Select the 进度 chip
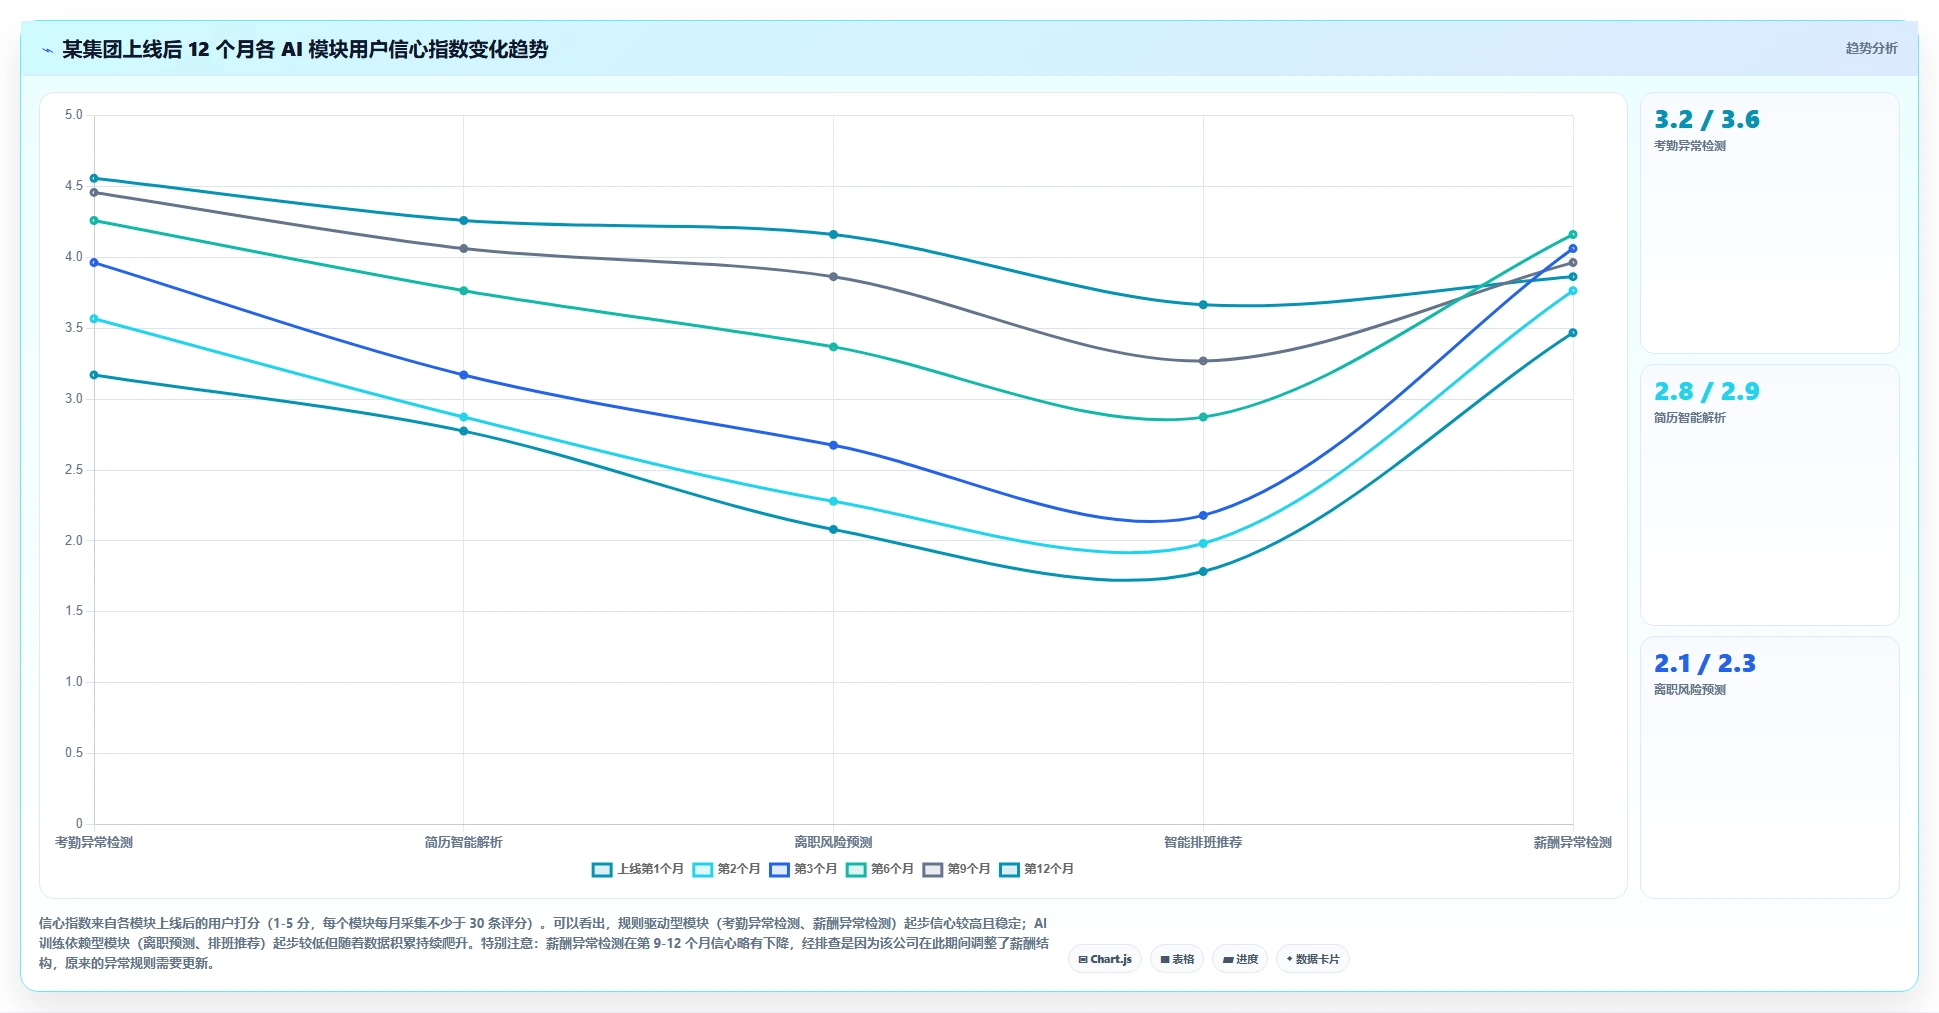Viewport: 1939px width, 1013px height. [1240, 959]
